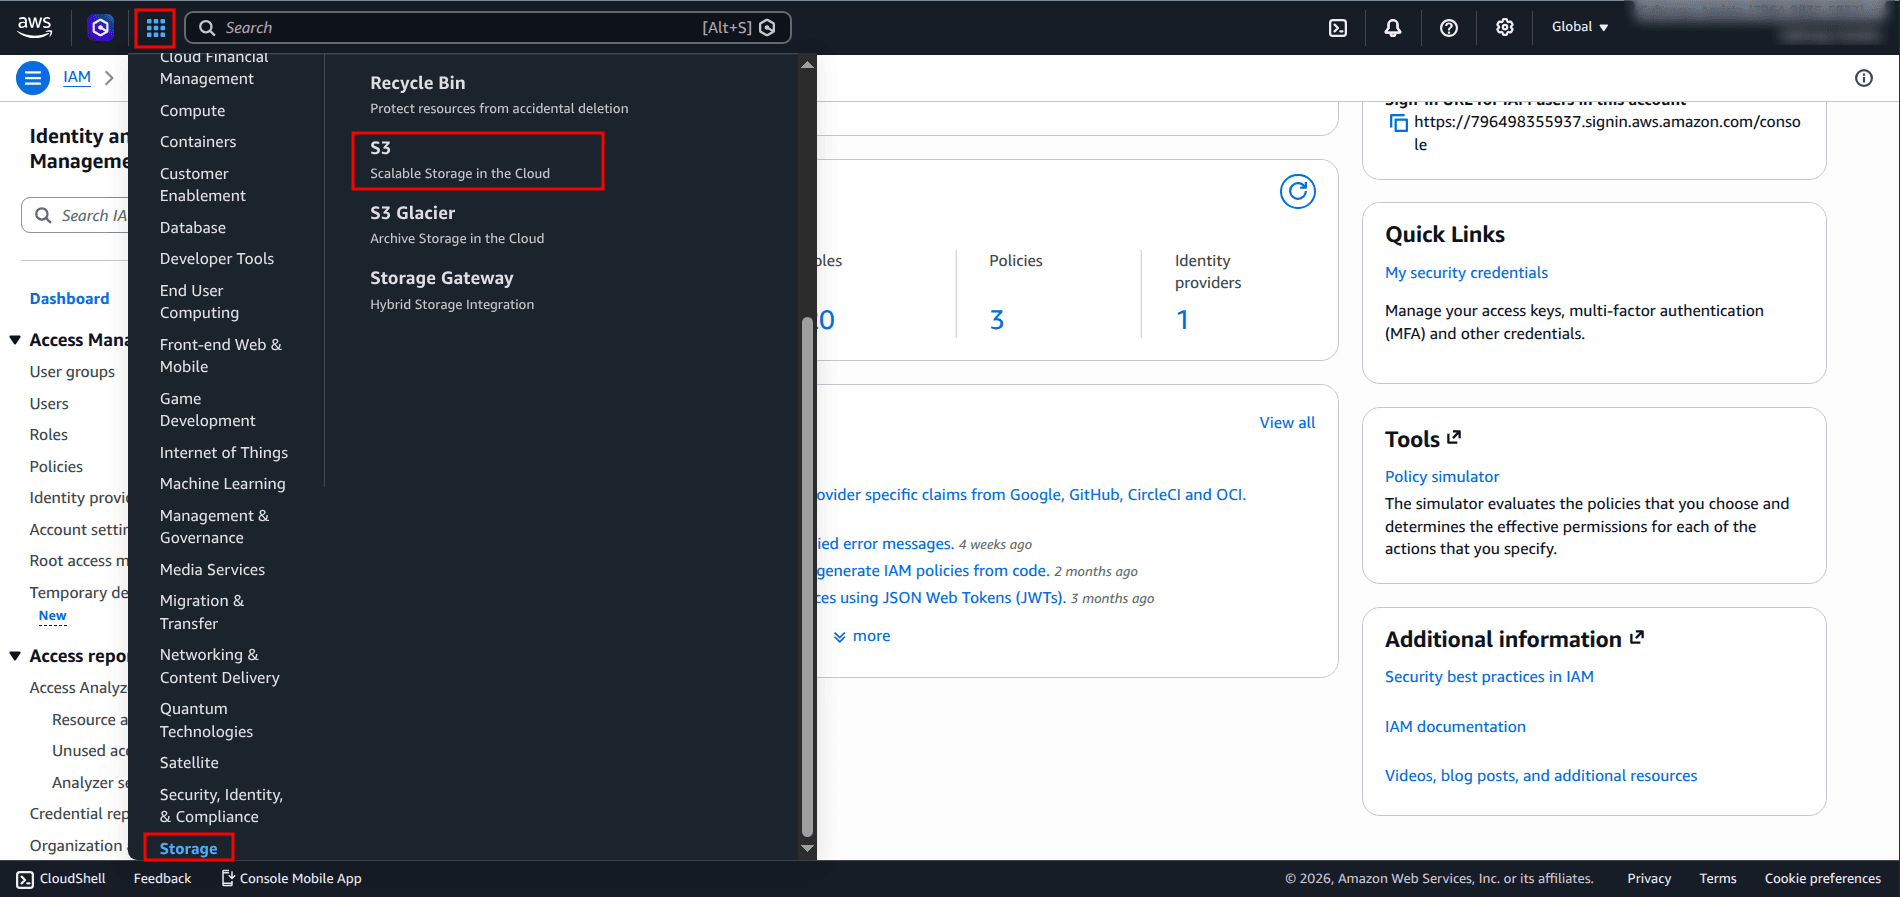
Task: Open the notifications bell icon
Action: [x=1393, y=28]
